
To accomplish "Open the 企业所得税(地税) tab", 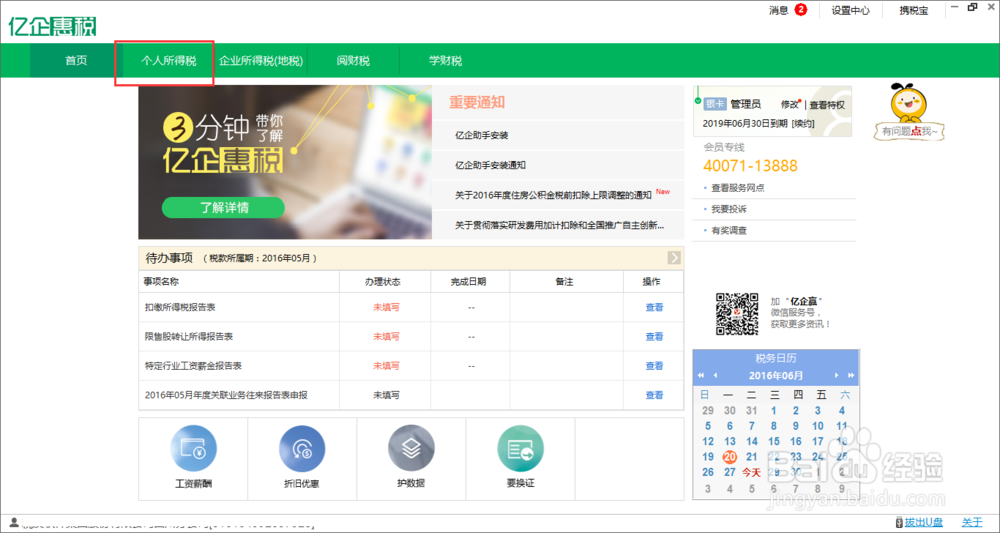I will coord(261,61).
